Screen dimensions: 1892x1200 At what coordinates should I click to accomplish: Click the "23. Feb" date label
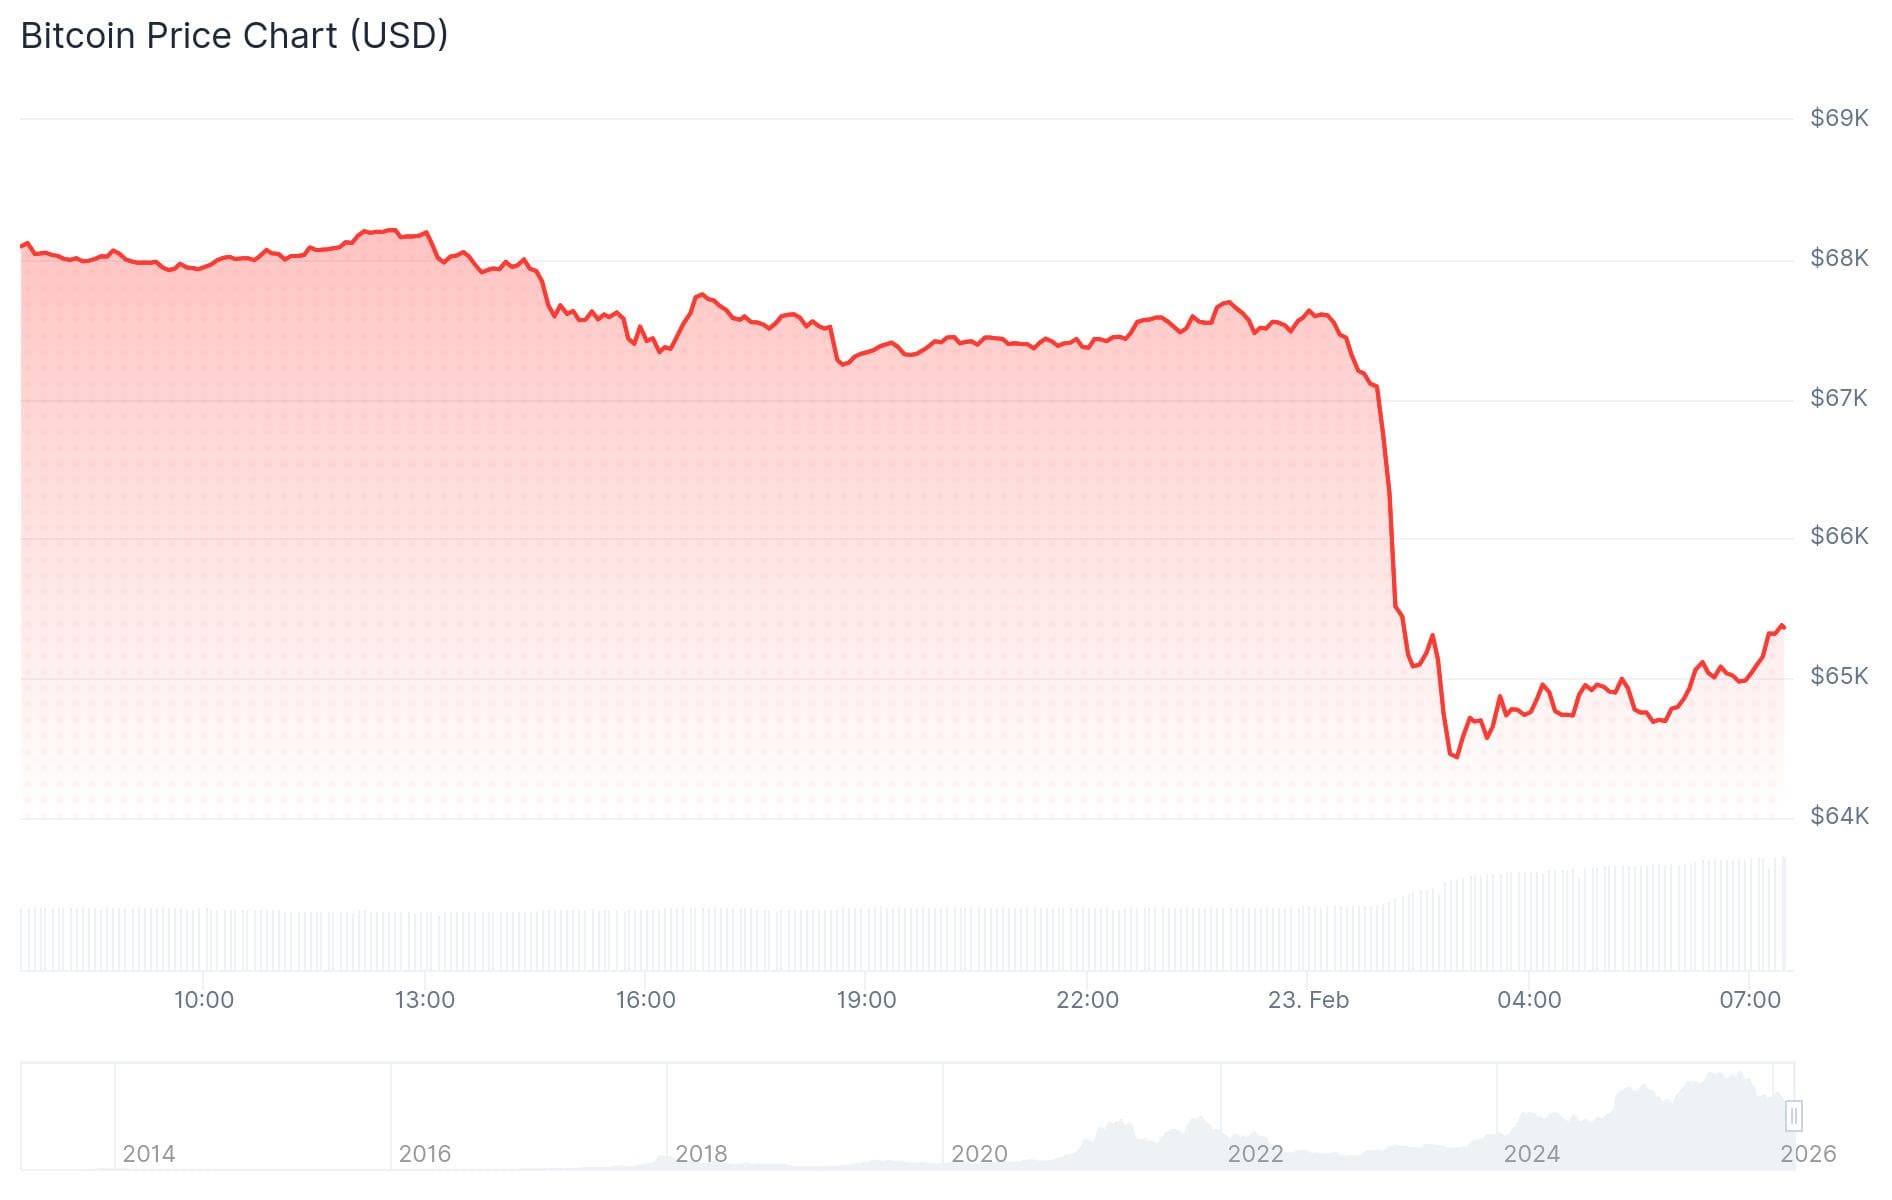[1308, 1000]
